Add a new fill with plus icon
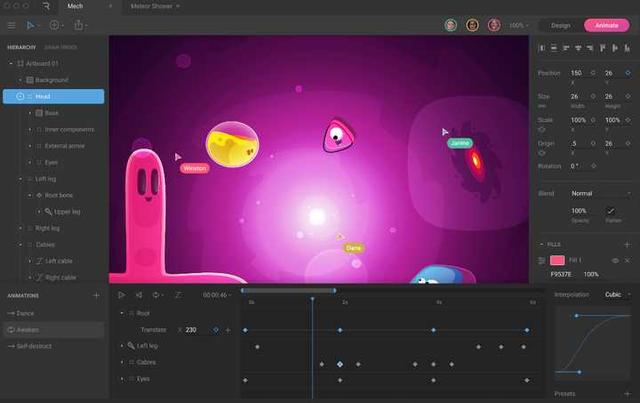This screenshot has height=403, width=640. tap(627, 244)
